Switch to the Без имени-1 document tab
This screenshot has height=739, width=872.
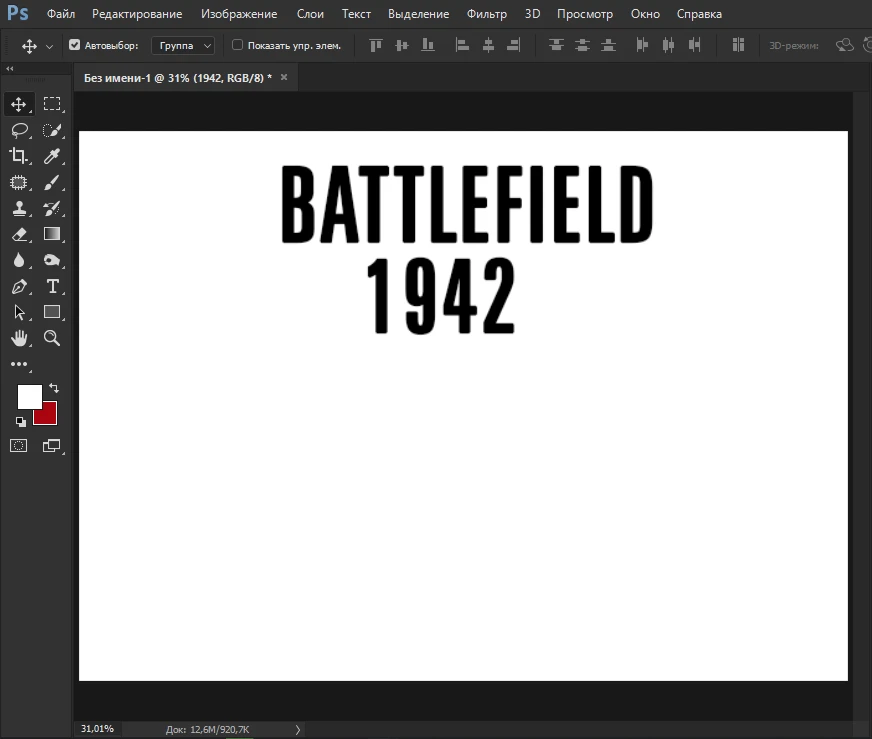tap(178, 76)
